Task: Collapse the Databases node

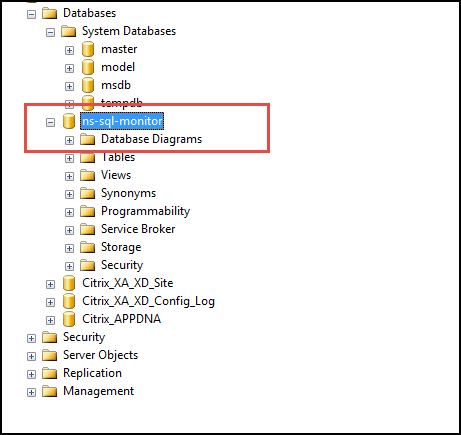Action: (31, 14)
